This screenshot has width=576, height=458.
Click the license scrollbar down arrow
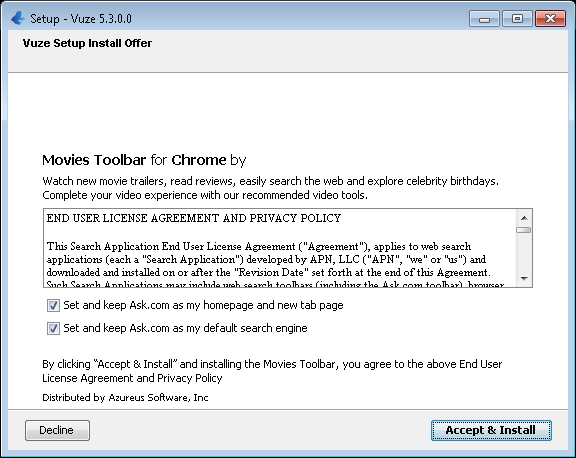[524, 279]
